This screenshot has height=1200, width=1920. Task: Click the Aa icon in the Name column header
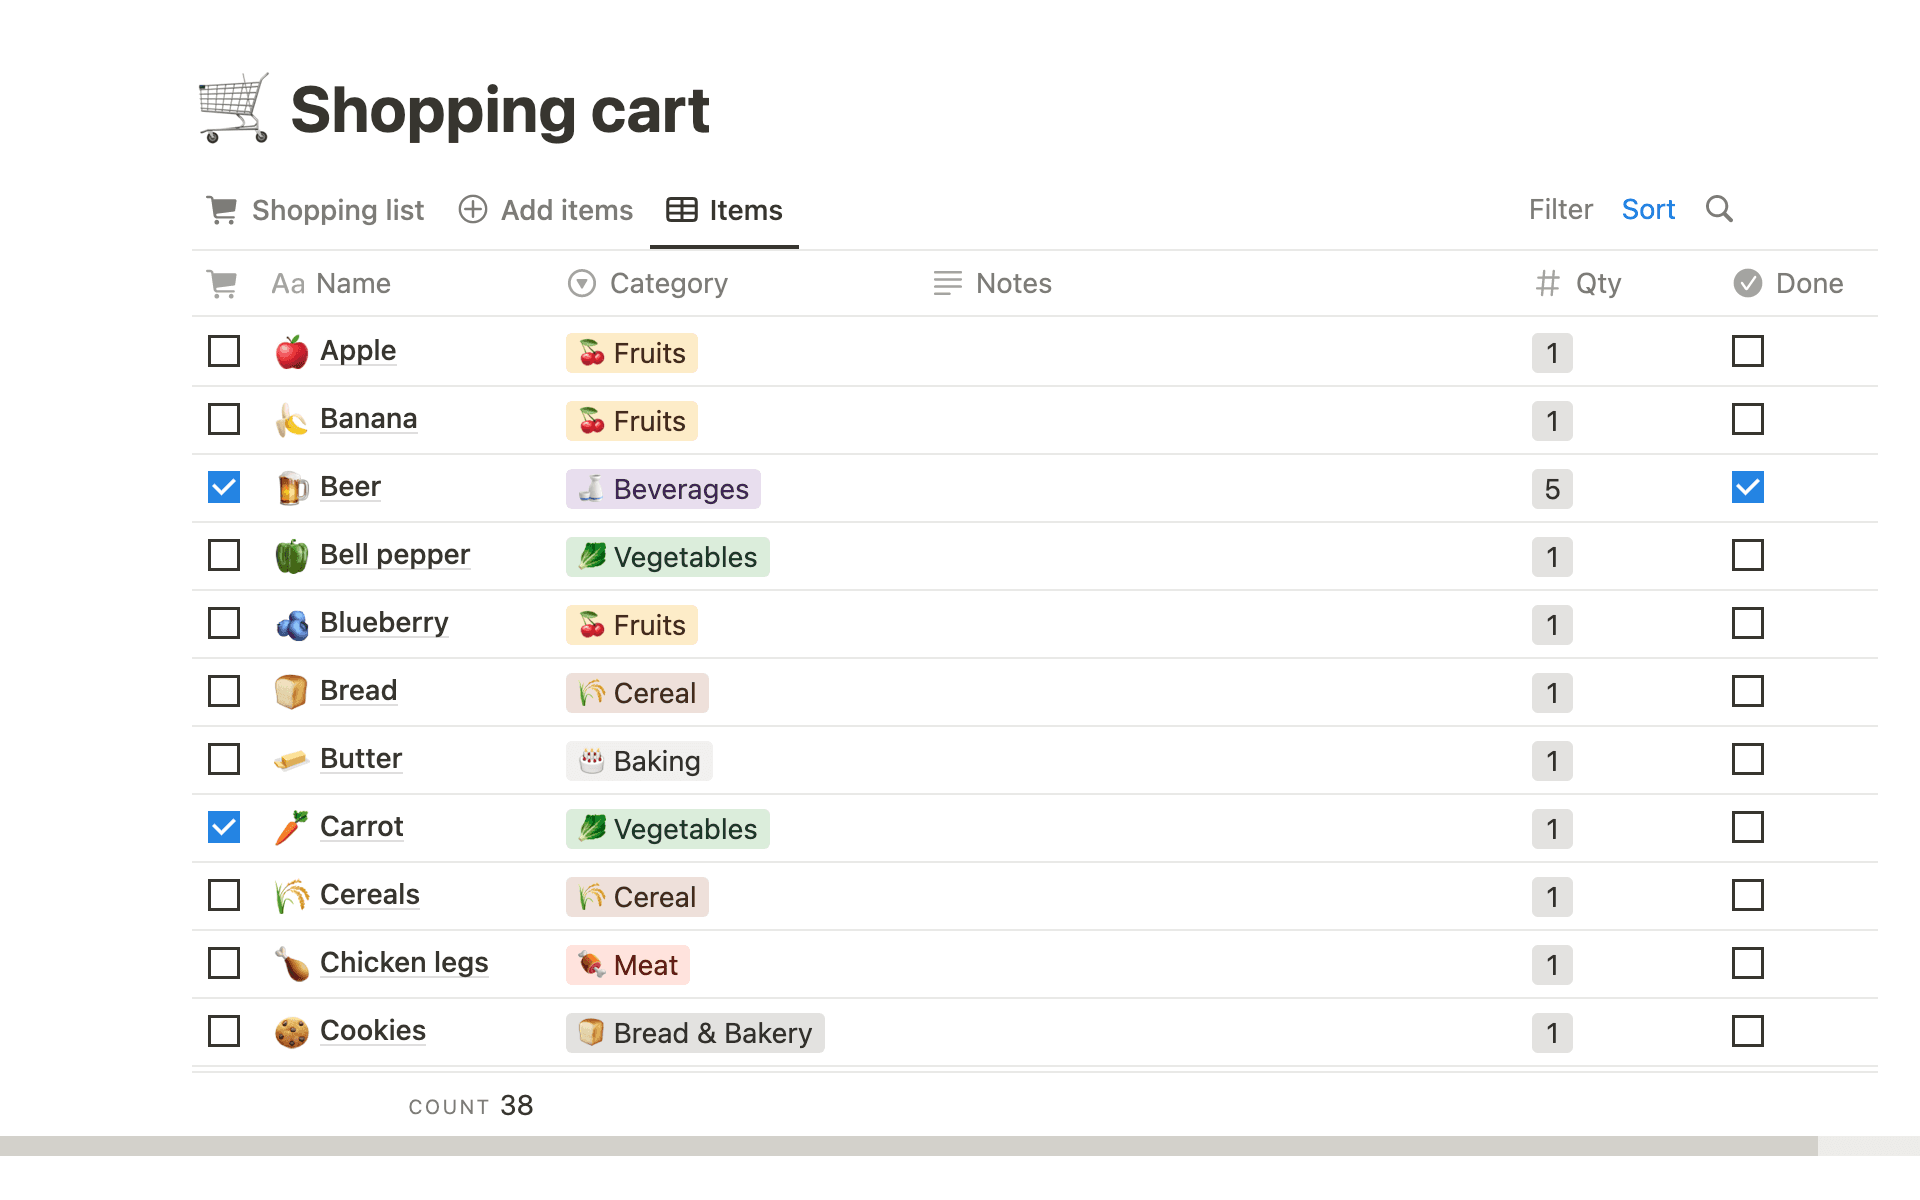[x=287, y=283]
